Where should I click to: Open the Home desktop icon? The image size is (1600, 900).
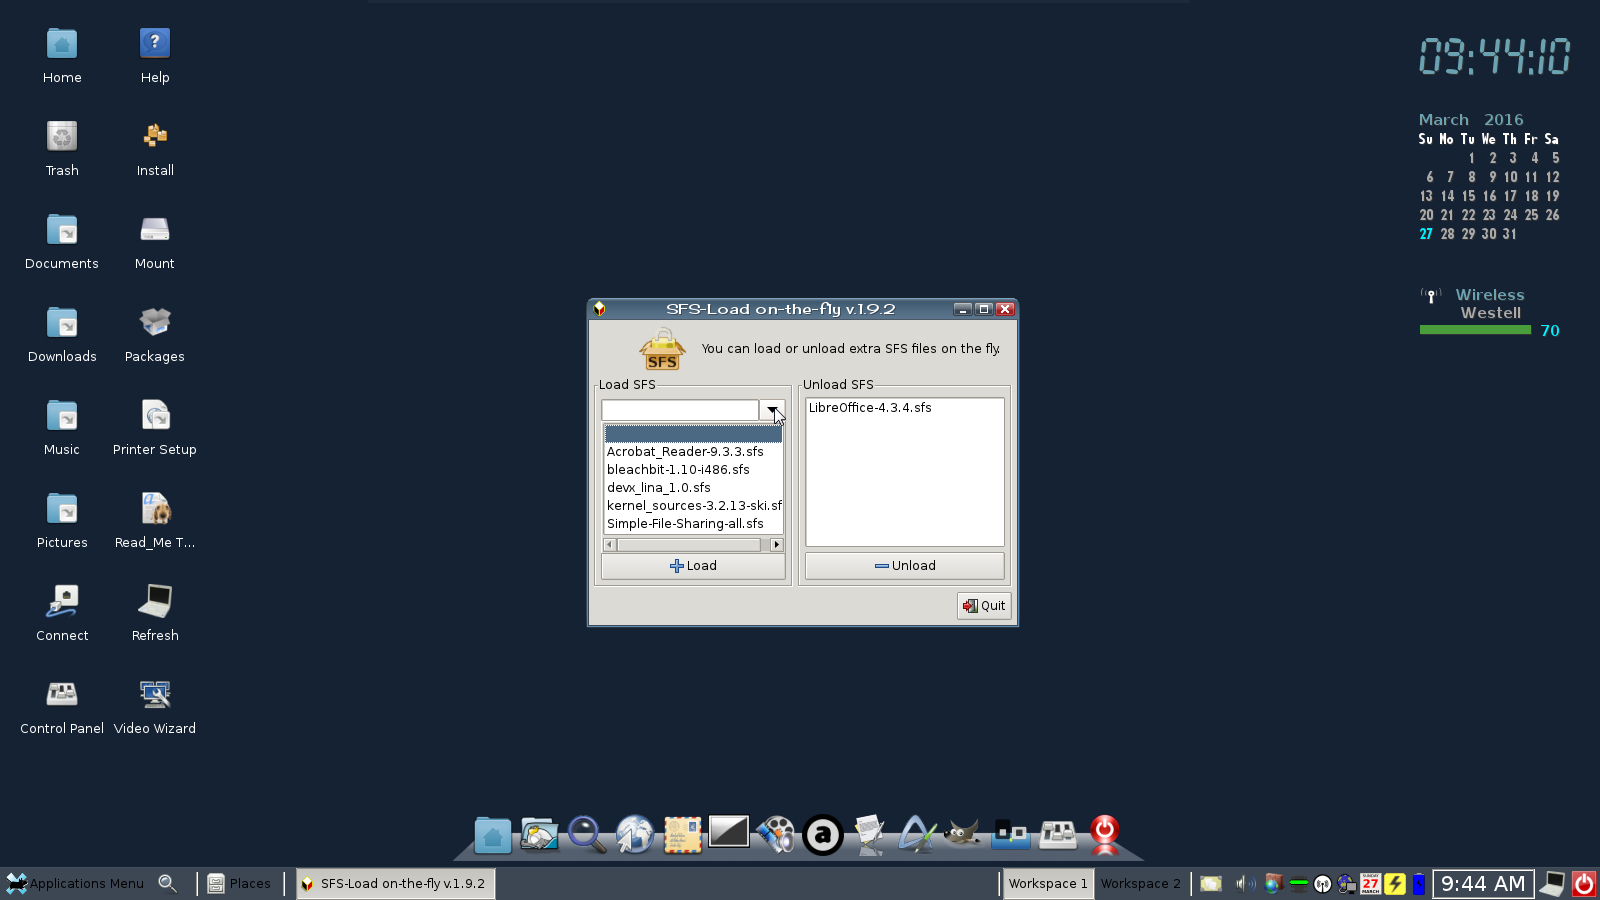62,56
